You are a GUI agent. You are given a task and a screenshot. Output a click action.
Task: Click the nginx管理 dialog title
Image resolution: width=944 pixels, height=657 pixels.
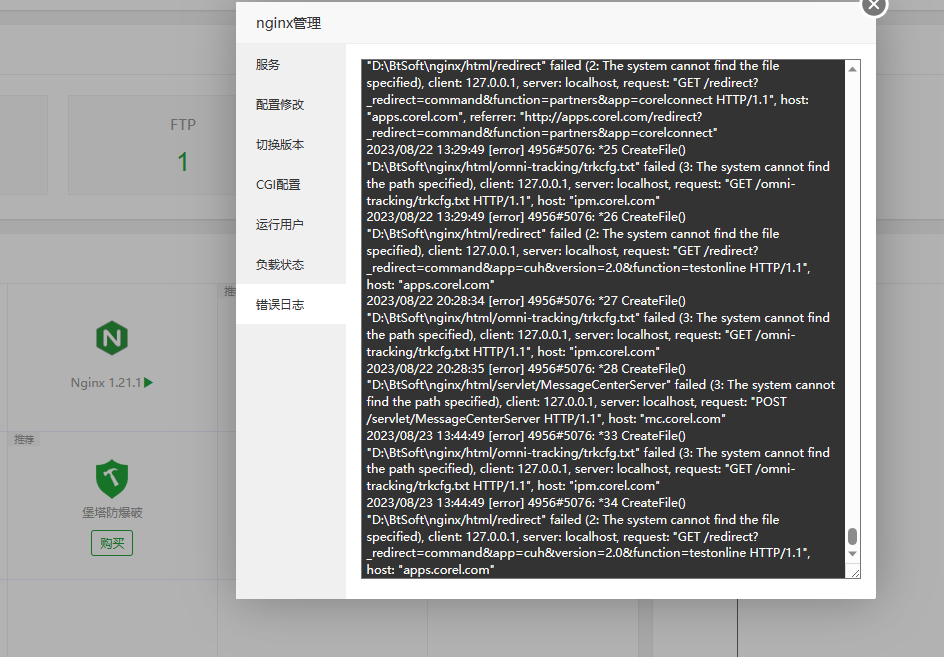[x=288, y=23]
